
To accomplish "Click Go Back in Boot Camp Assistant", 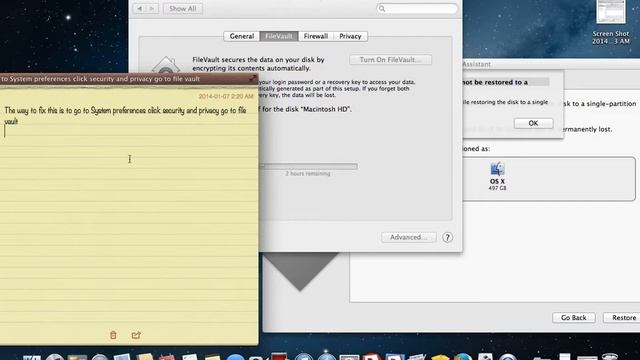I will click(573, 318).
